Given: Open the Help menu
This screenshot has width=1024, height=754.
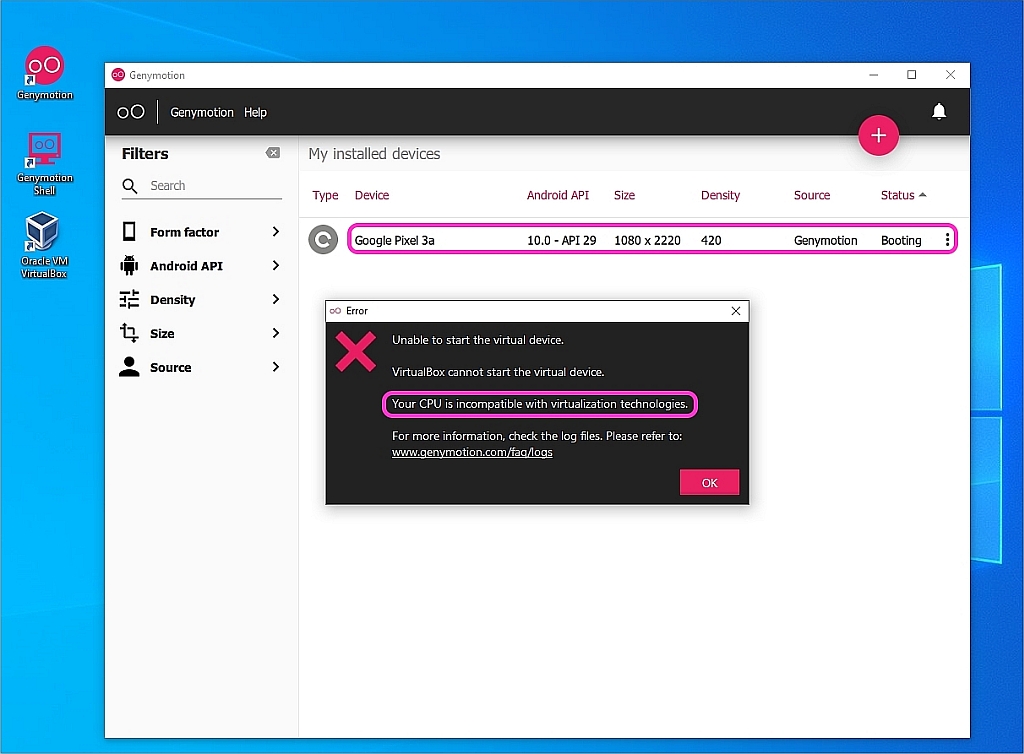Looking at the screenshot, I should (x=255, y=112).
